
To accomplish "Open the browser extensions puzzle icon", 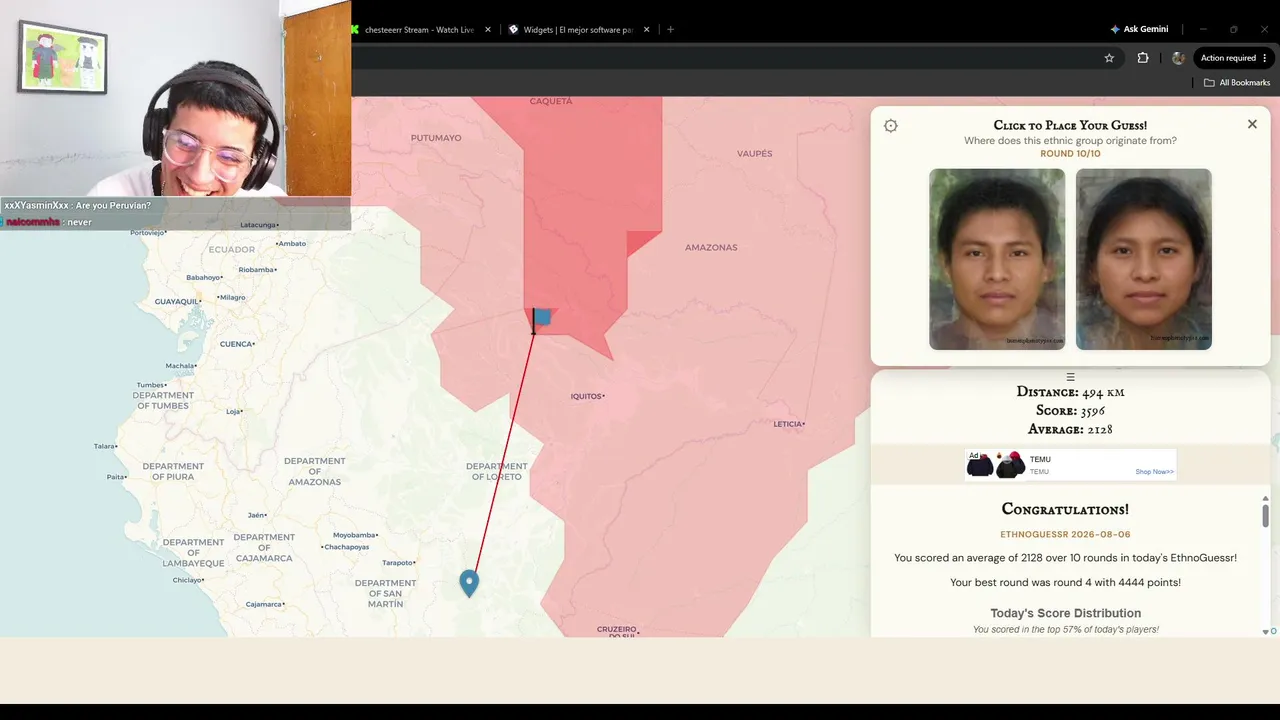I will click(1143, 58).
